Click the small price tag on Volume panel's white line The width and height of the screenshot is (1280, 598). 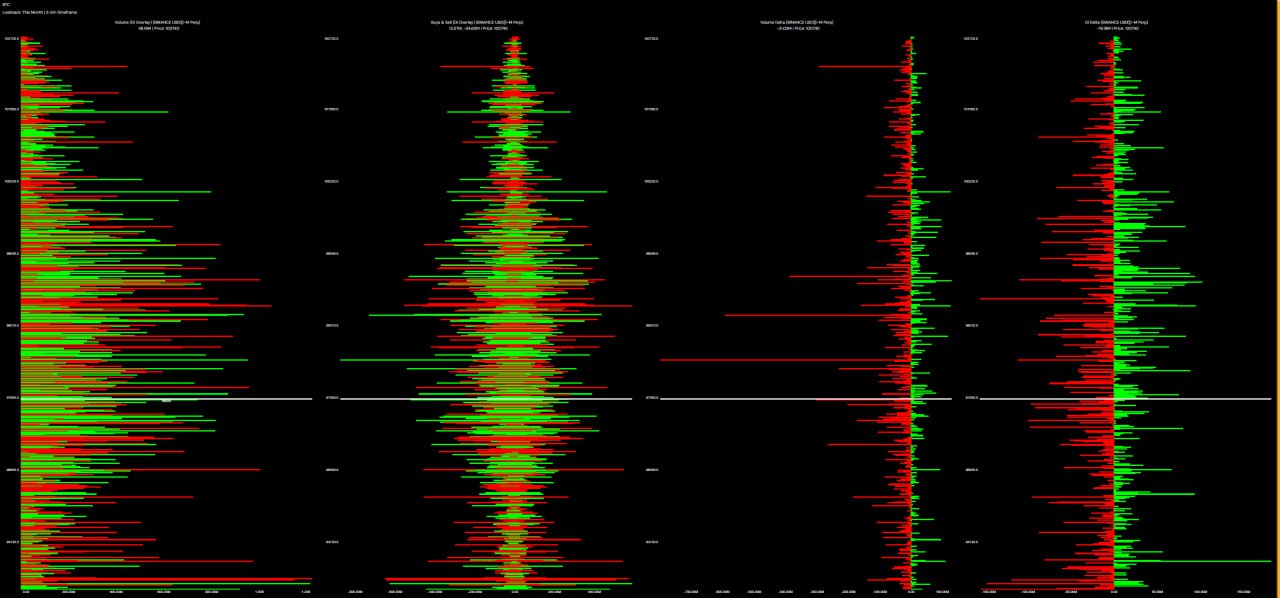point(167,400)
